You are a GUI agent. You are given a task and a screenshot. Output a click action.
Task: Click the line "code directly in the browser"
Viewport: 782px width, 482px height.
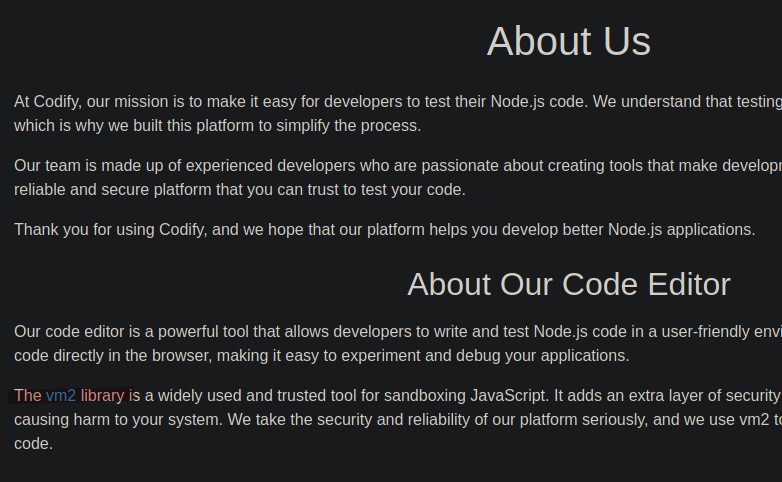[322, 356]
